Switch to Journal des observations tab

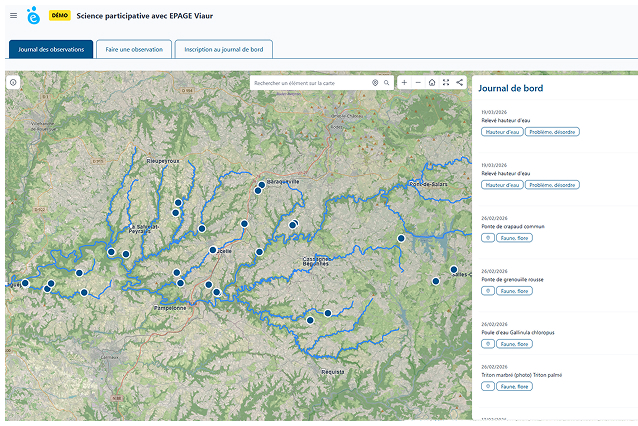point(51,49)
